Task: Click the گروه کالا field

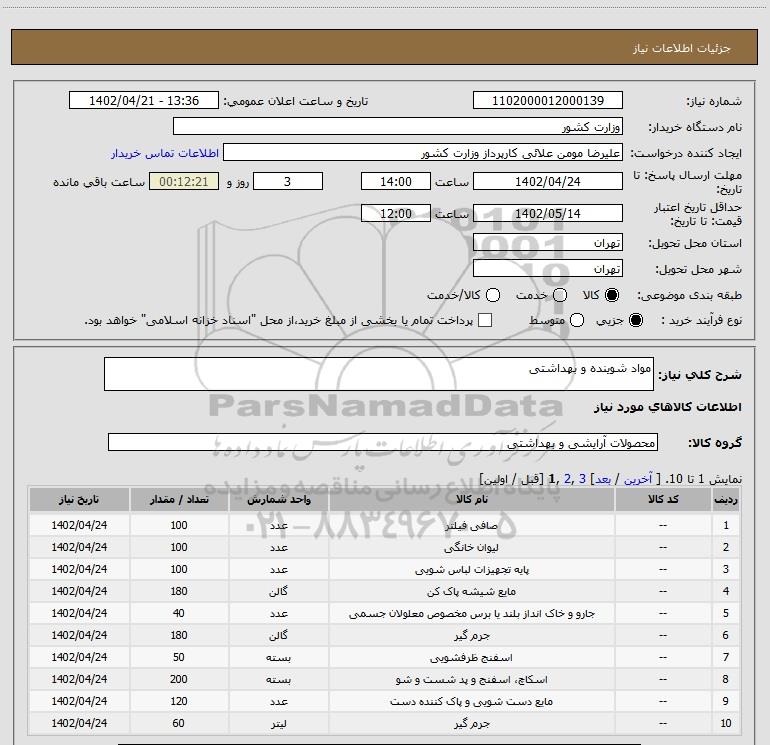Action: (x=383, y=442)
